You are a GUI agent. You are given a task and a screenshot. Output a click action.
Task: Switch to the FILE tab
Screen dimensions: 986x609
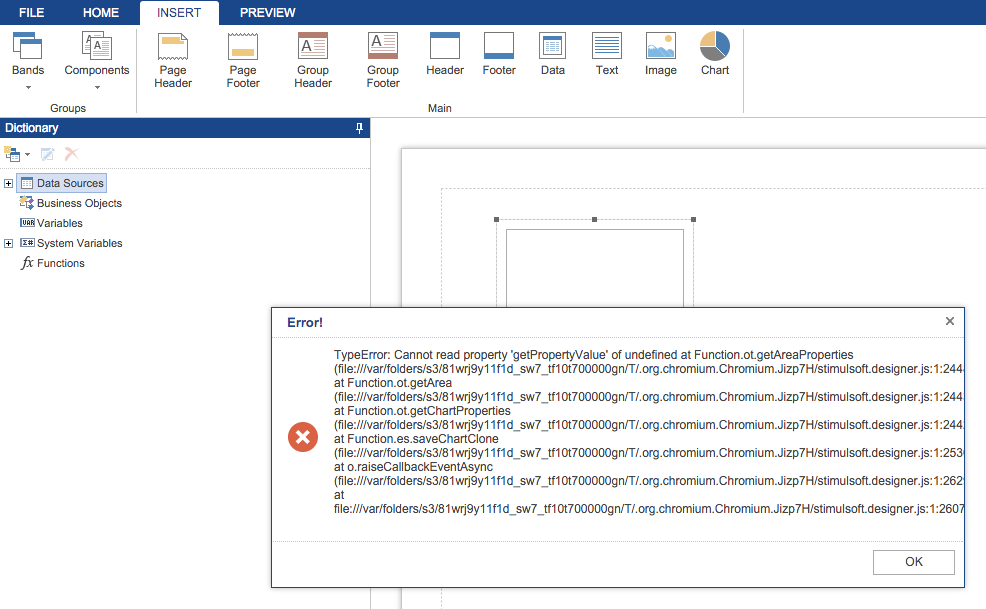pyautogui.click(x=31, y=13)
